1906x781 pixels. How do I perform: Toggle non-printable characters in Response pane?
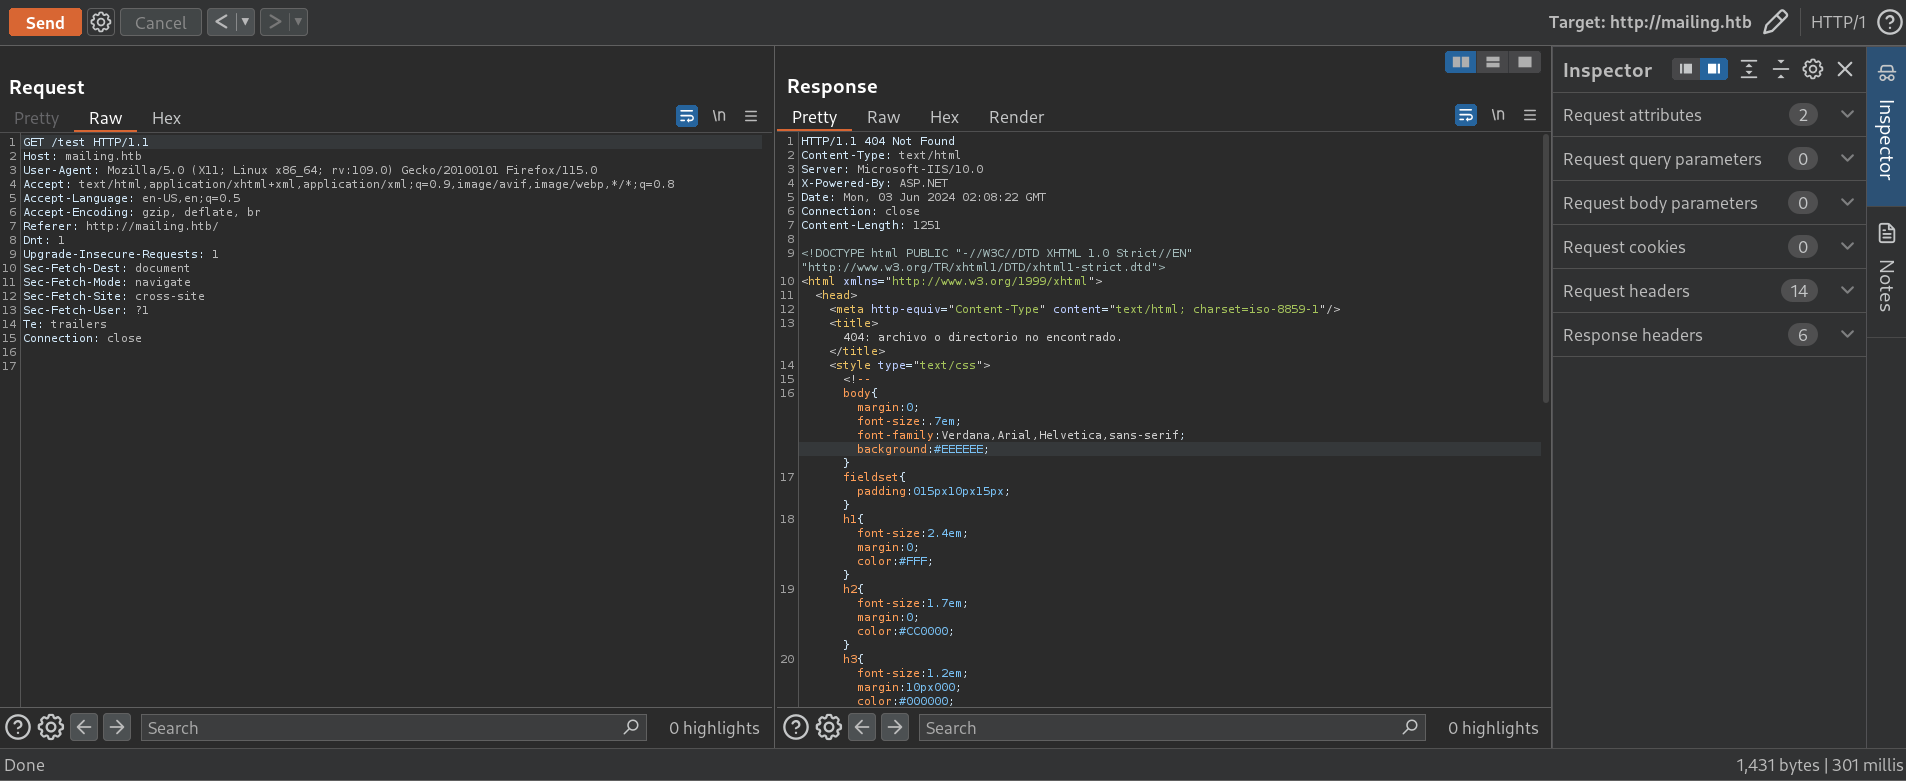coord(1498,115)
